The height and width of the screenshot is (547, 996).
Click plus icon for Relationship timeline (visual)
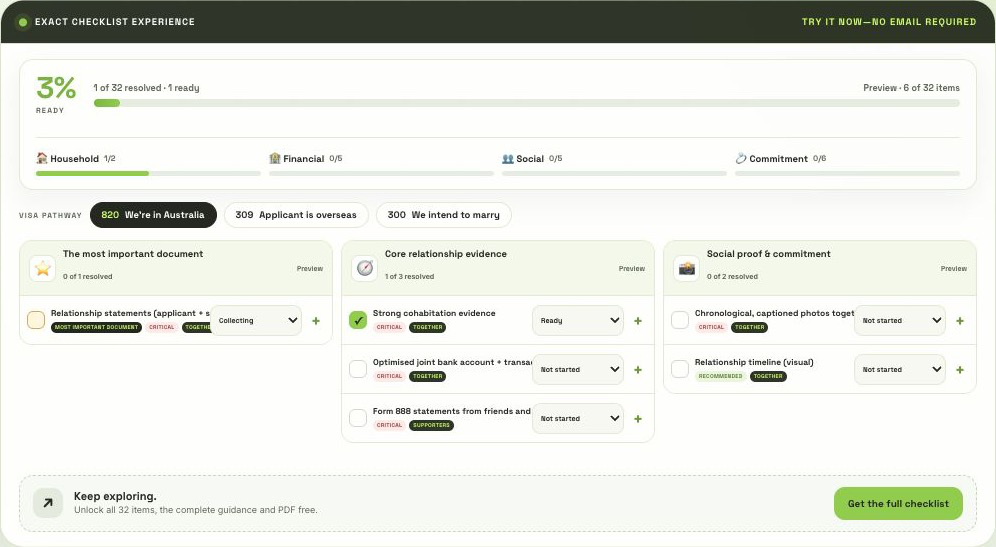(x=960, y=370)
